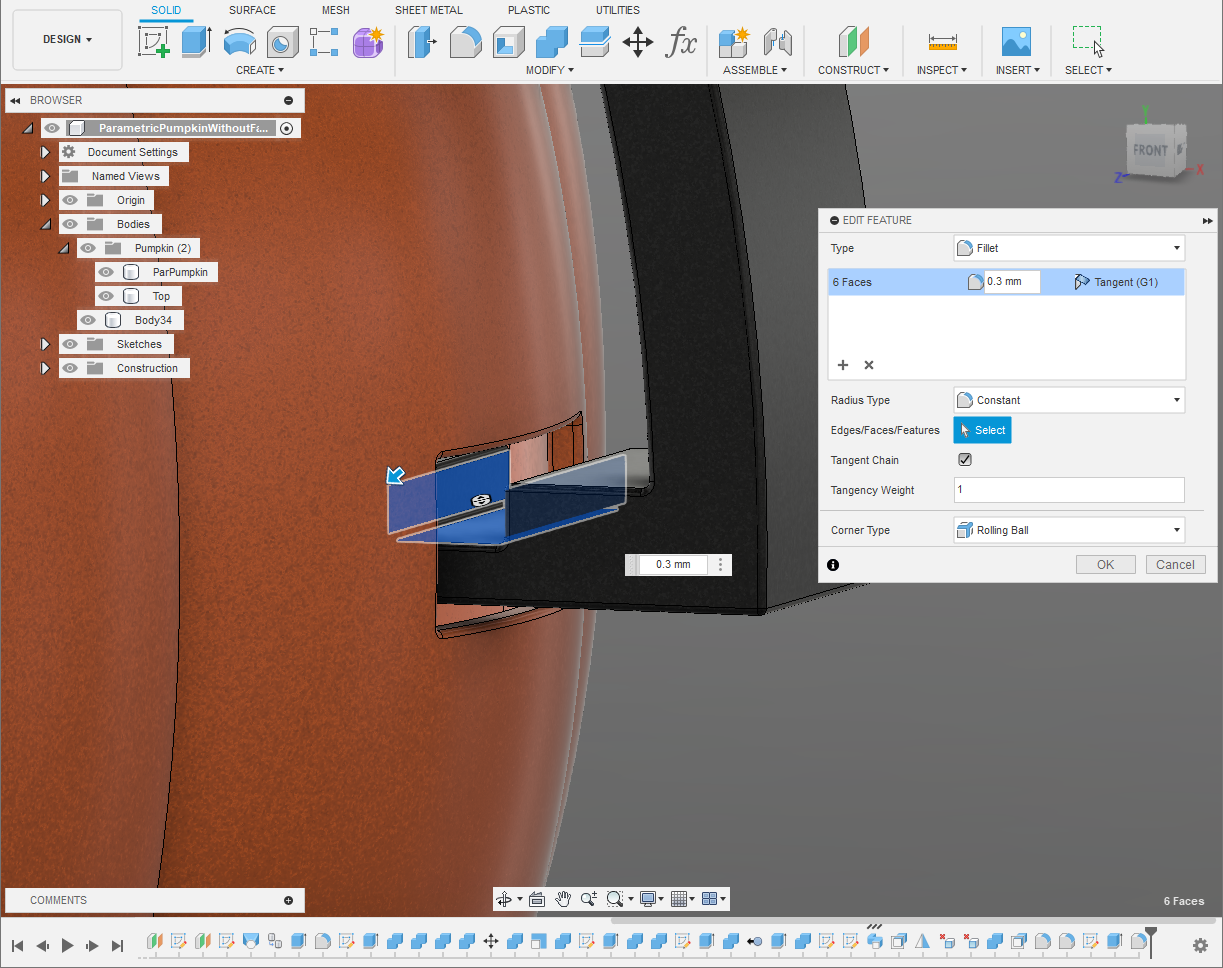Expand the Document Settings node
Viewport: 1223px width, 968px height.
45,152
